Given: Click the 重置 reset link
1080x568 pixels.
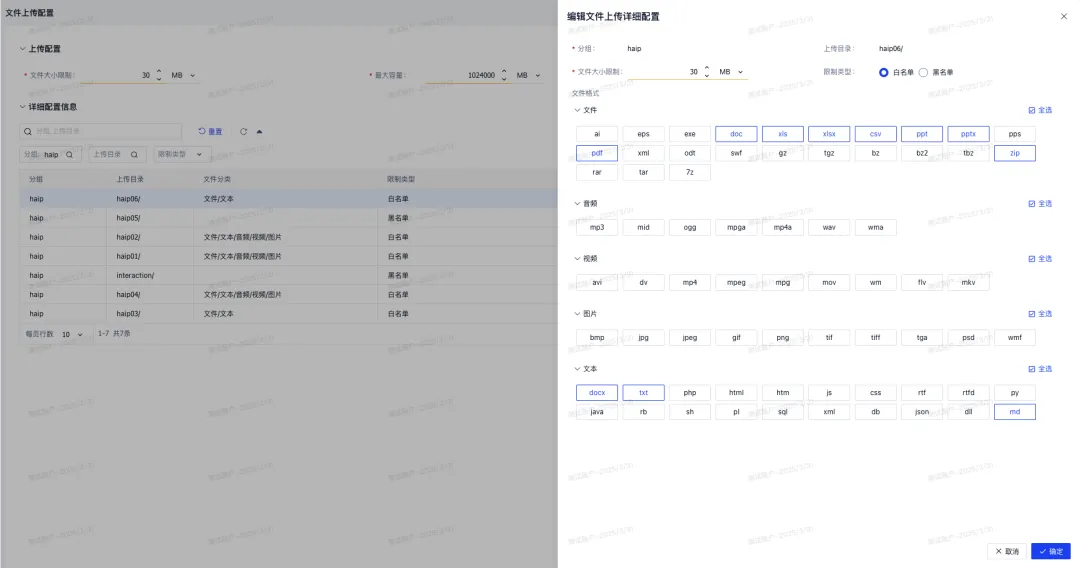Looking at the screenshot, I should (210, 132).
